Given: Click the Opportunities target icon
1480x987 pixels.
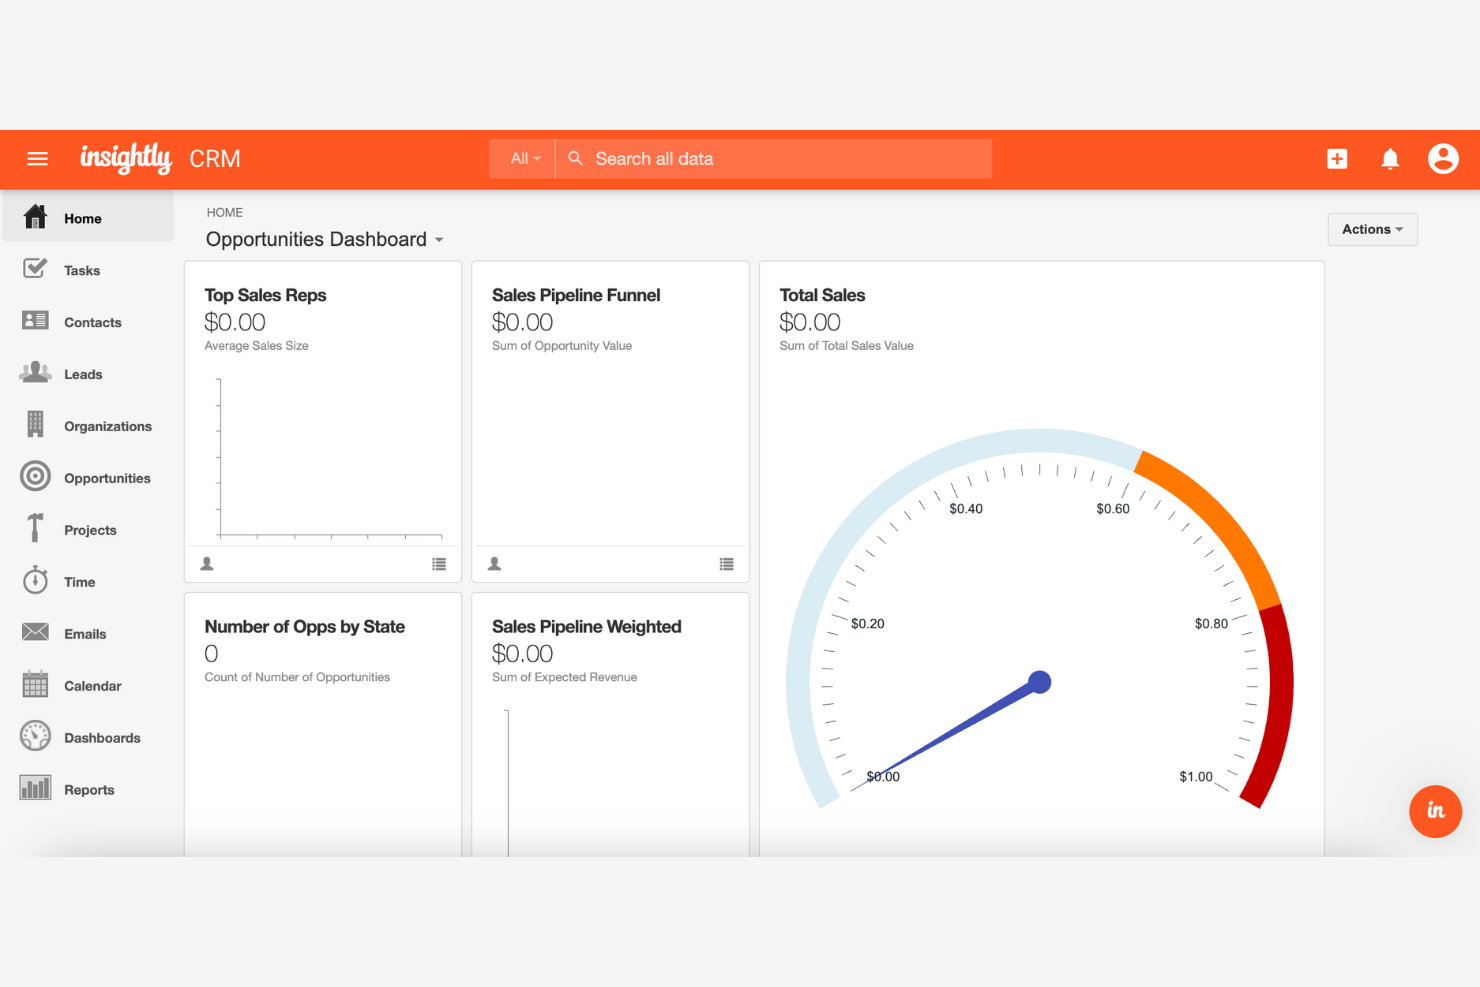Looking at the screenshot, I should click(x=35, y=476).
